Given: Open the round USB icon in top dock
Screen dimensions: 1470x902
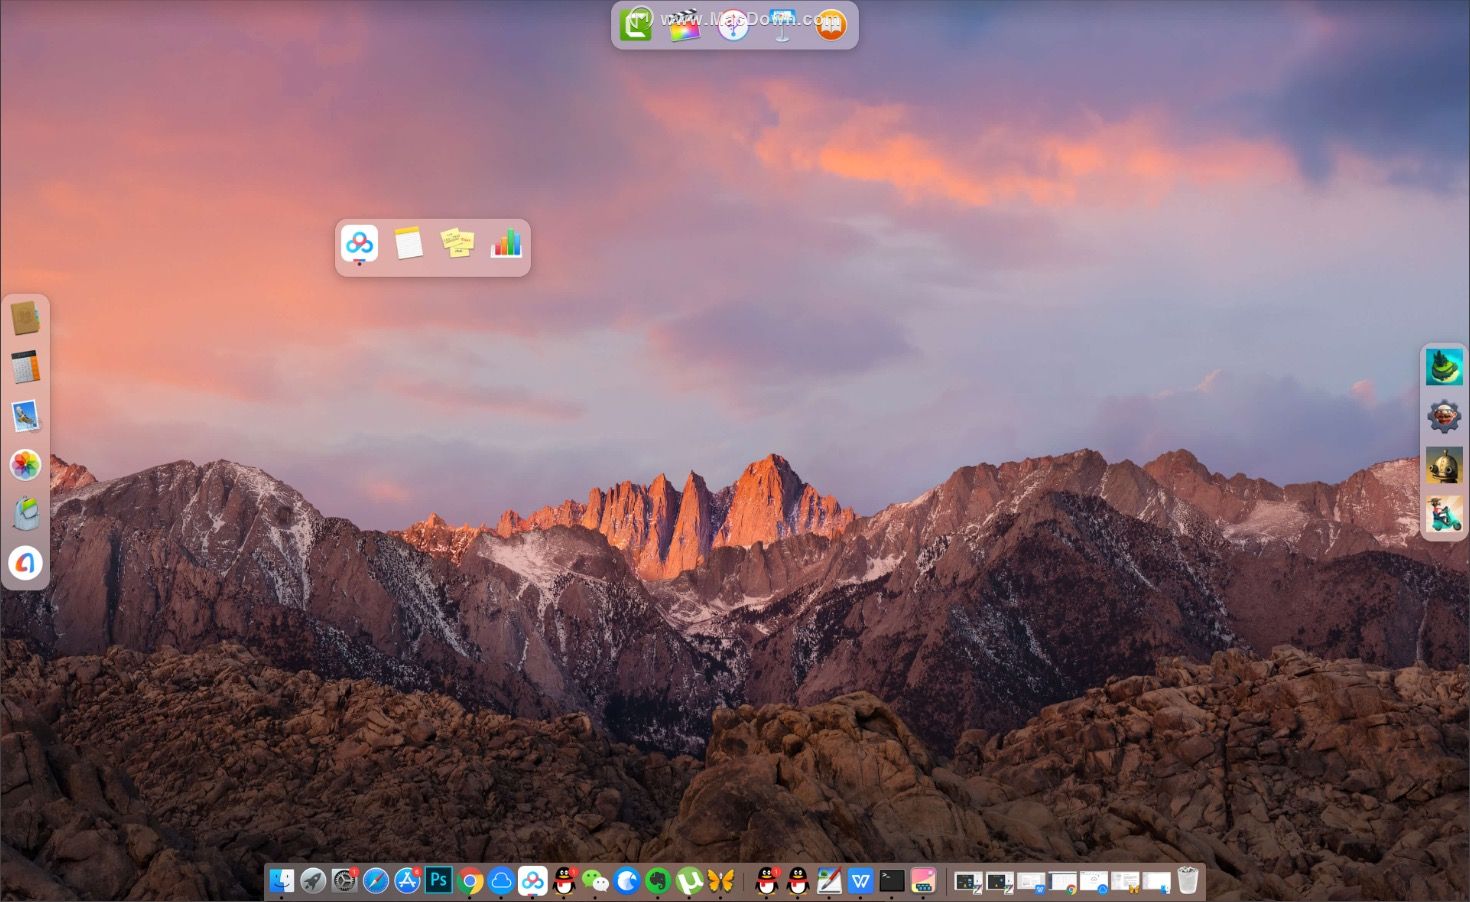Looking at the screenshot, I should tap(733, 24).
